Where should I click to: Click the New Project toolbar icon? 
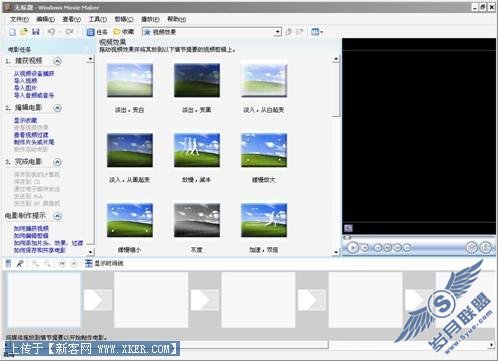(x=12, y=32)
